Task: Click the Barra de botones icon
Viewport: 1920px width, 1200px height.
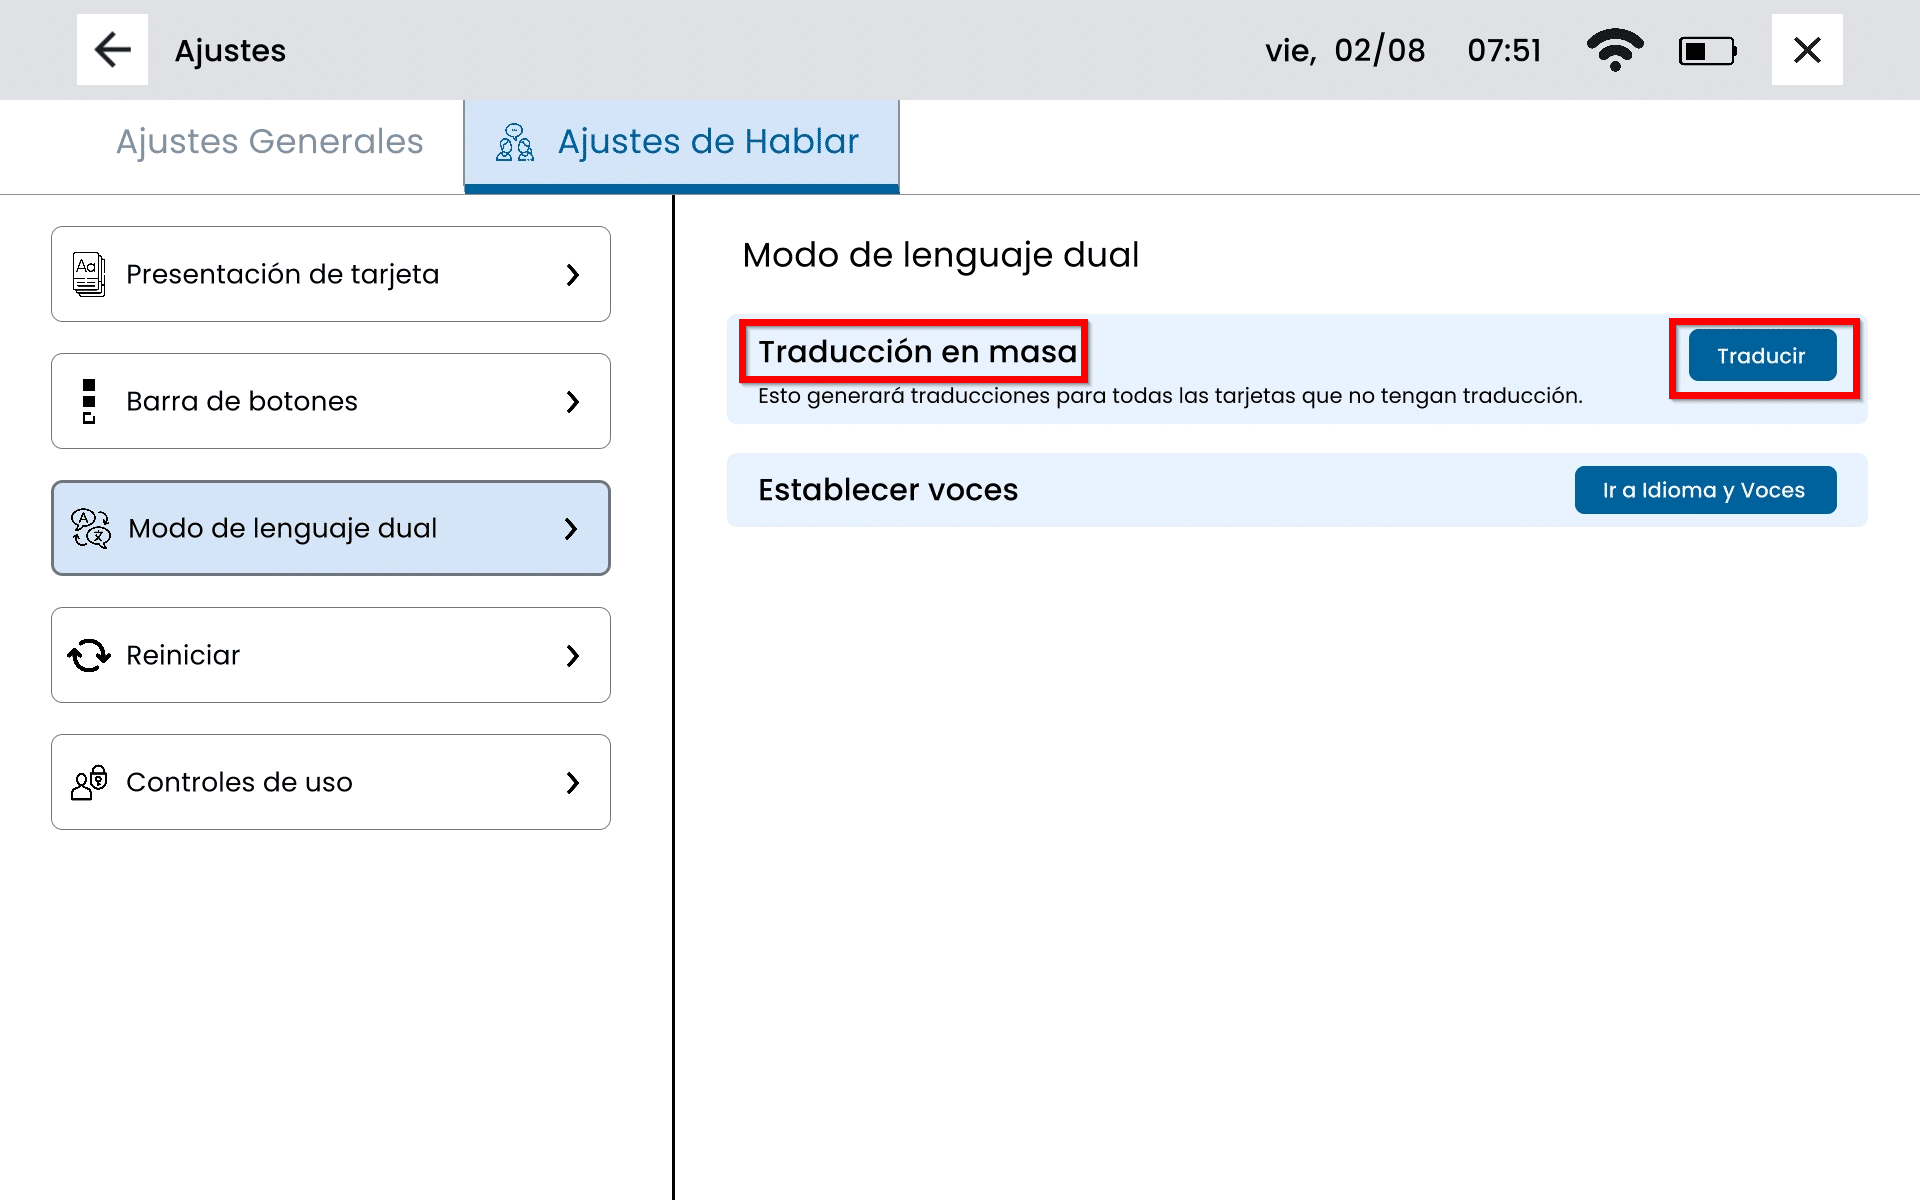Action: click(89, 401)
